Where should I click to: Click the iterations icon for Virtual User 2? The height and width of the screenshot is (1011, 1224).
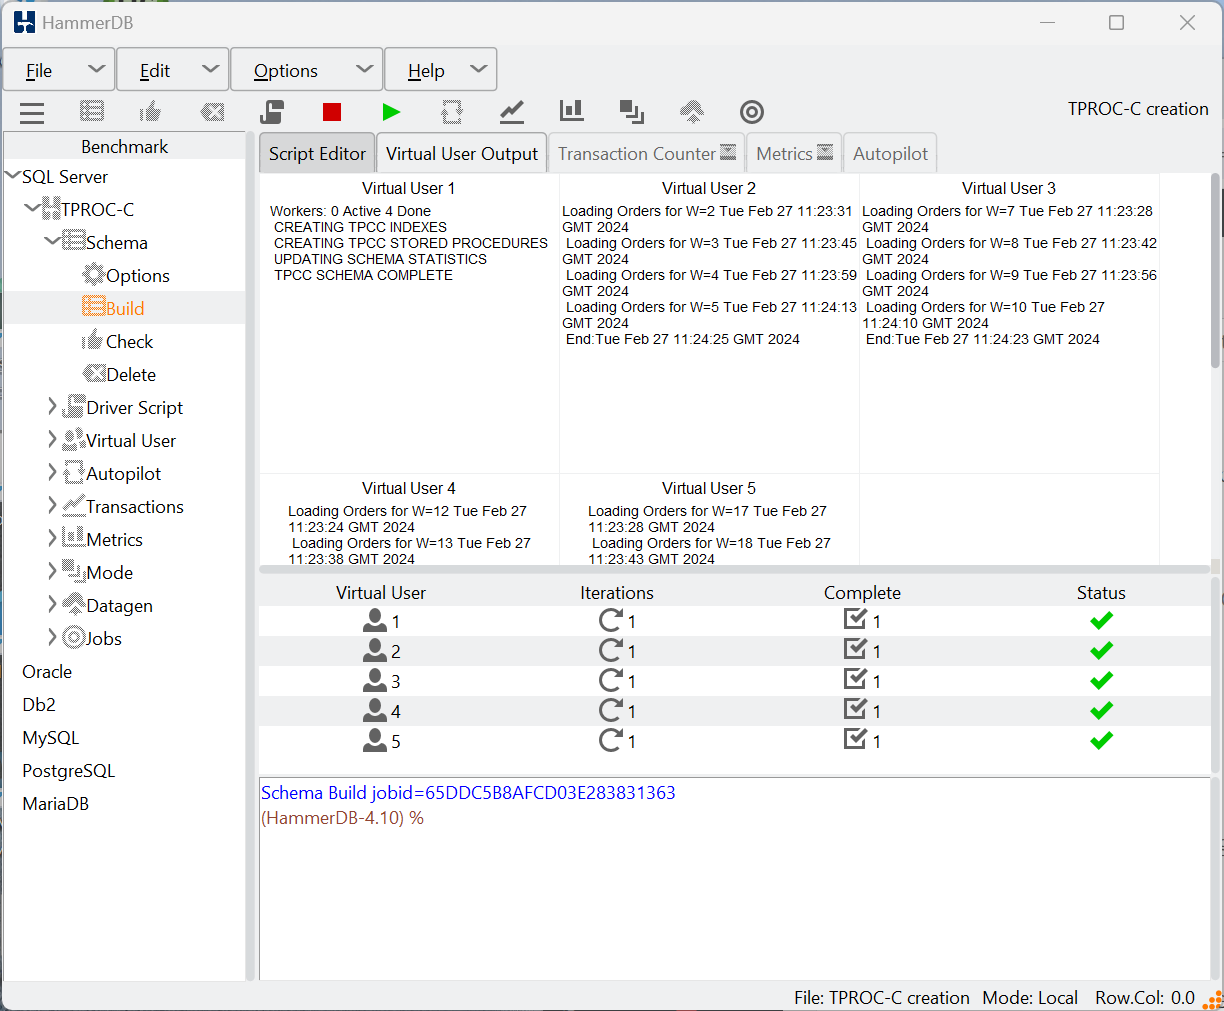[611, 650]
